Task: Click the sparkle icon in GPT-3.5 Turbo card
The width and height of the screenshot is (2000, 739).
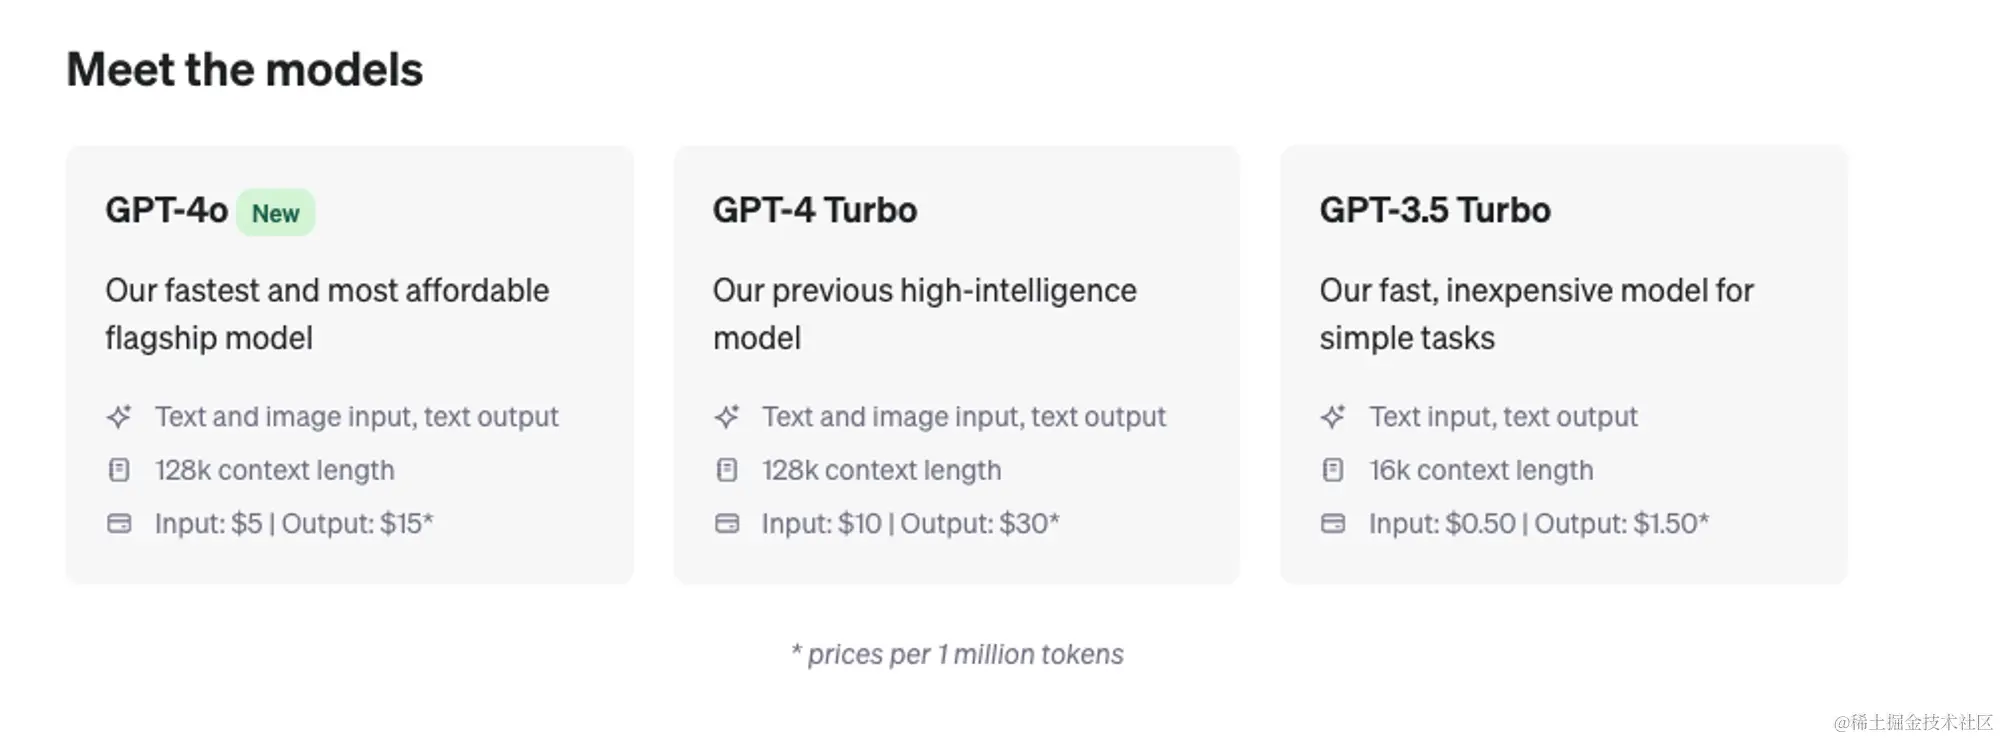Action: tap(1333, 416)
